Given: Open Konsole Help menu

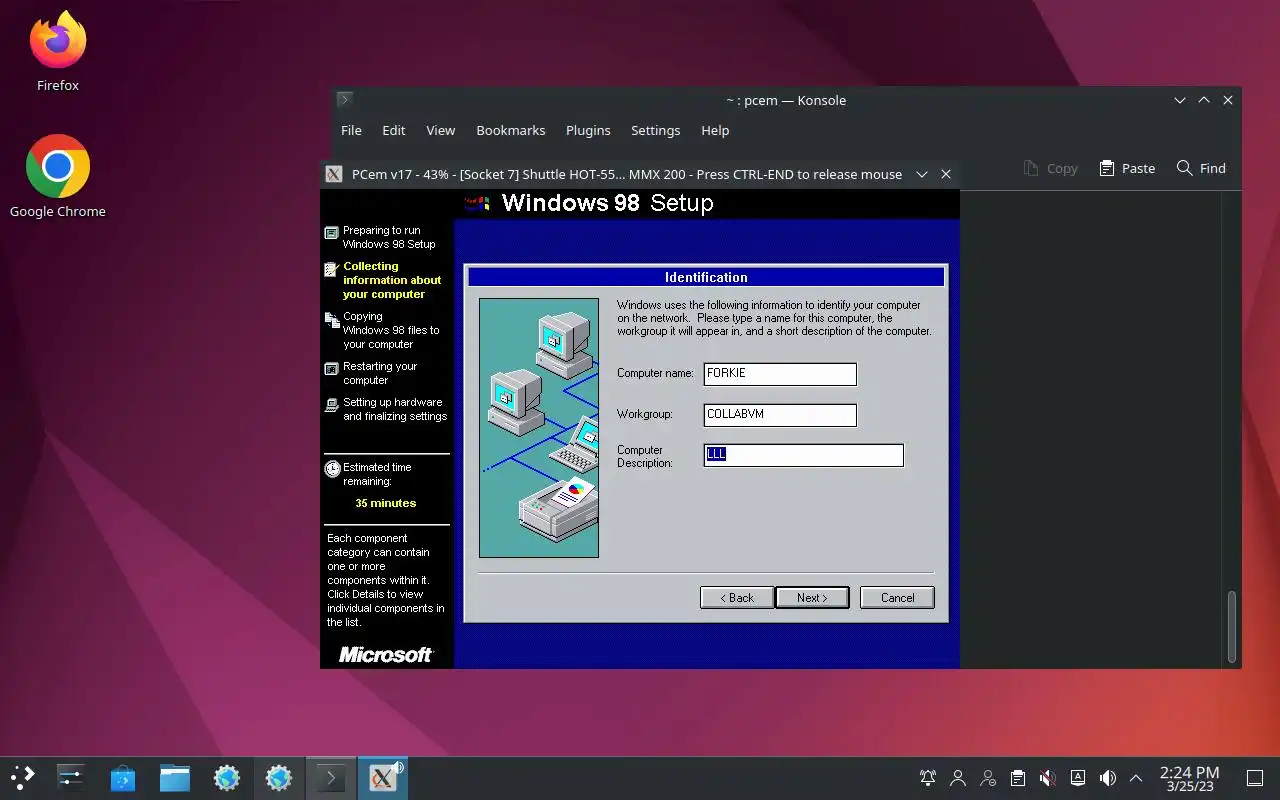Looking at the screenshot, I should point(715,130).
